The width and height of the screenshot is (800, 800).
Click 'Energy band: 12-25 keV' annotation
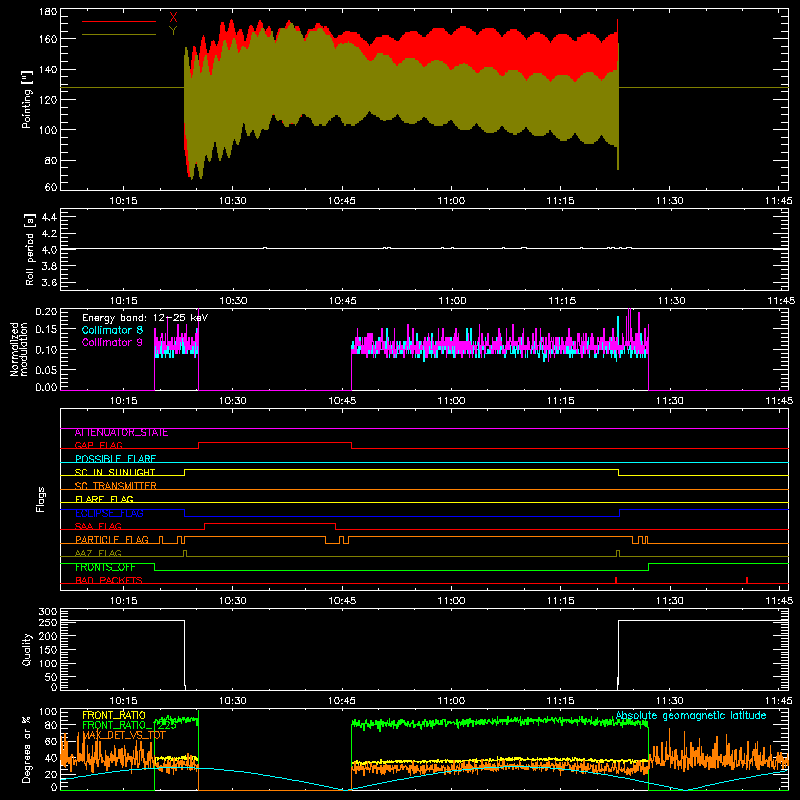pyautogui.click(x=145, y=318)
